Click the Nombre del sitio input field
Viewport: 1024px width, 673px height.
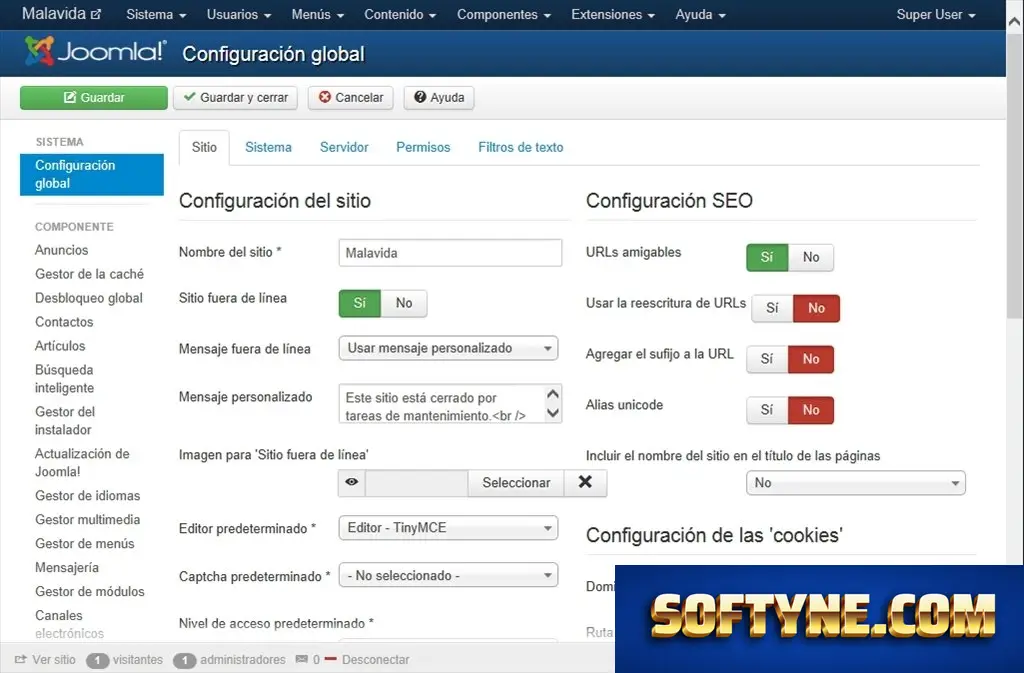point(450,253)
